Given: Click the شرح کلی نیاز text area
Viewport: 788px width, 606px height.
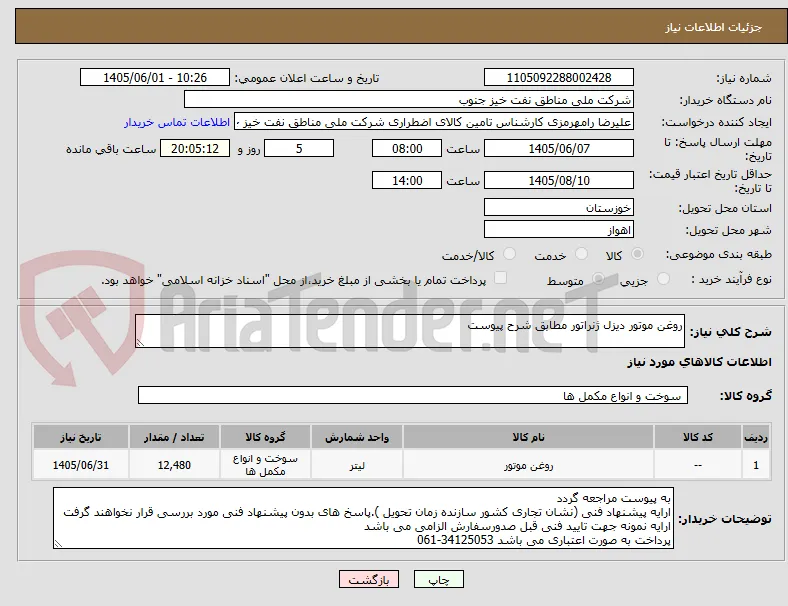Looking at the screenshot, I should 410,331.
